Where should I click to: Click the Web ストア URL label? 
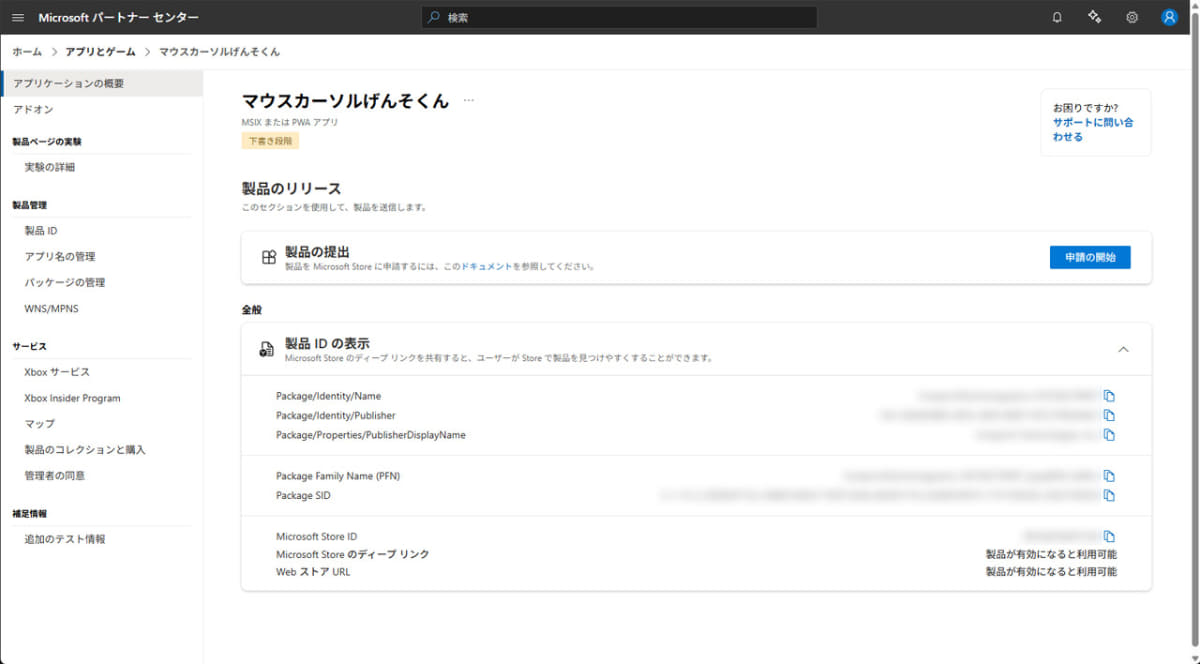click(313, 572)
